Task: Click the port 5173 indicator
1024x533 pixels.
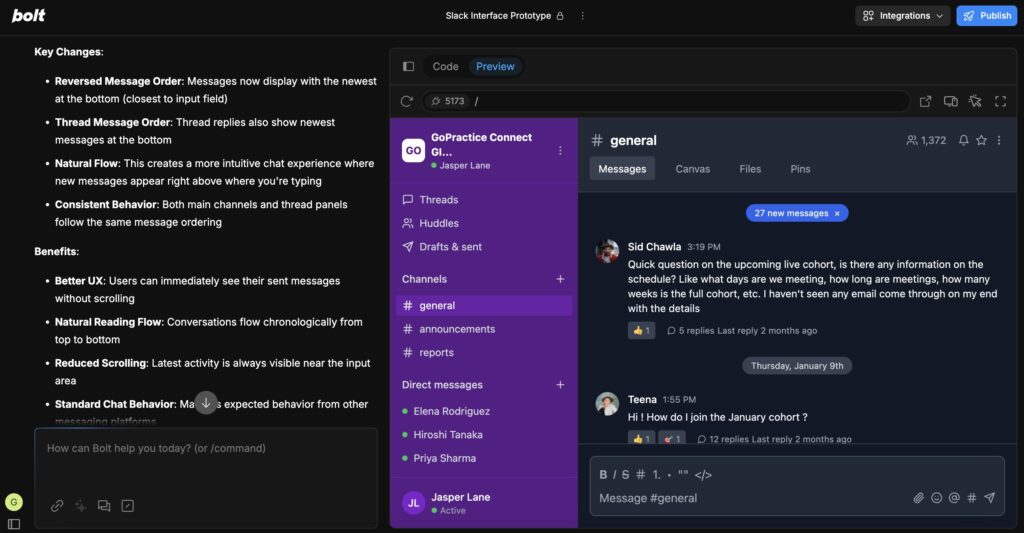Action: (x=447, y=101)
